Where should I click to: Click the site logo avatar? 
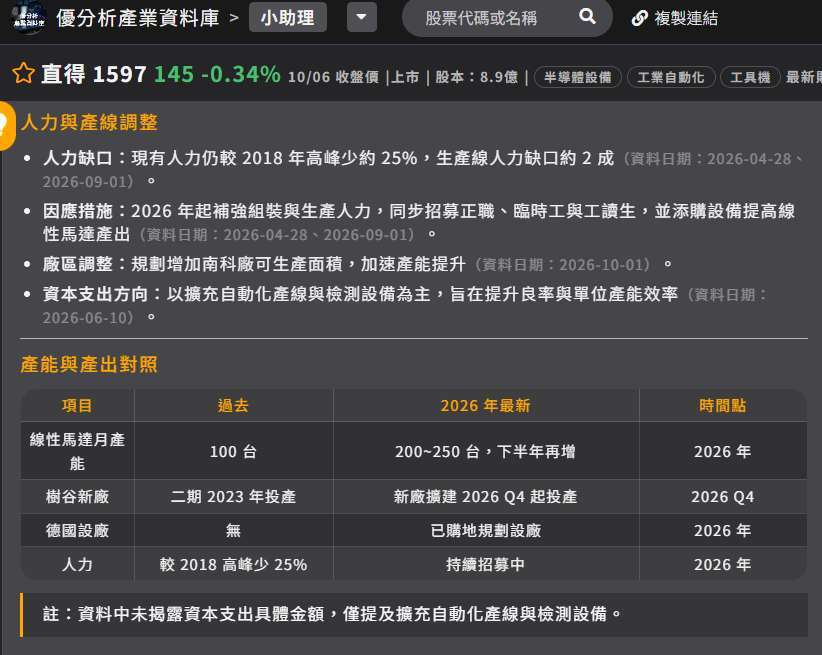point(29,18)
